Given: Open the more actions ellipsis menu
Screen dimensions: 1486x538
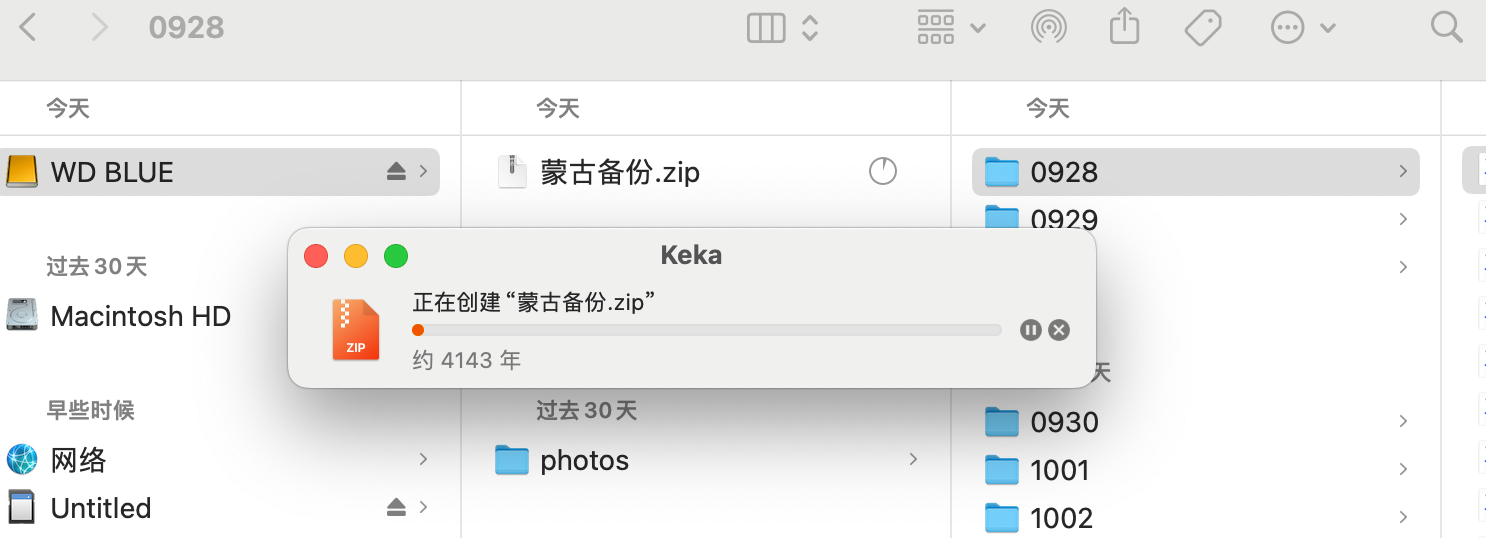Looking at the screenshot, I should click(1303, 28).
